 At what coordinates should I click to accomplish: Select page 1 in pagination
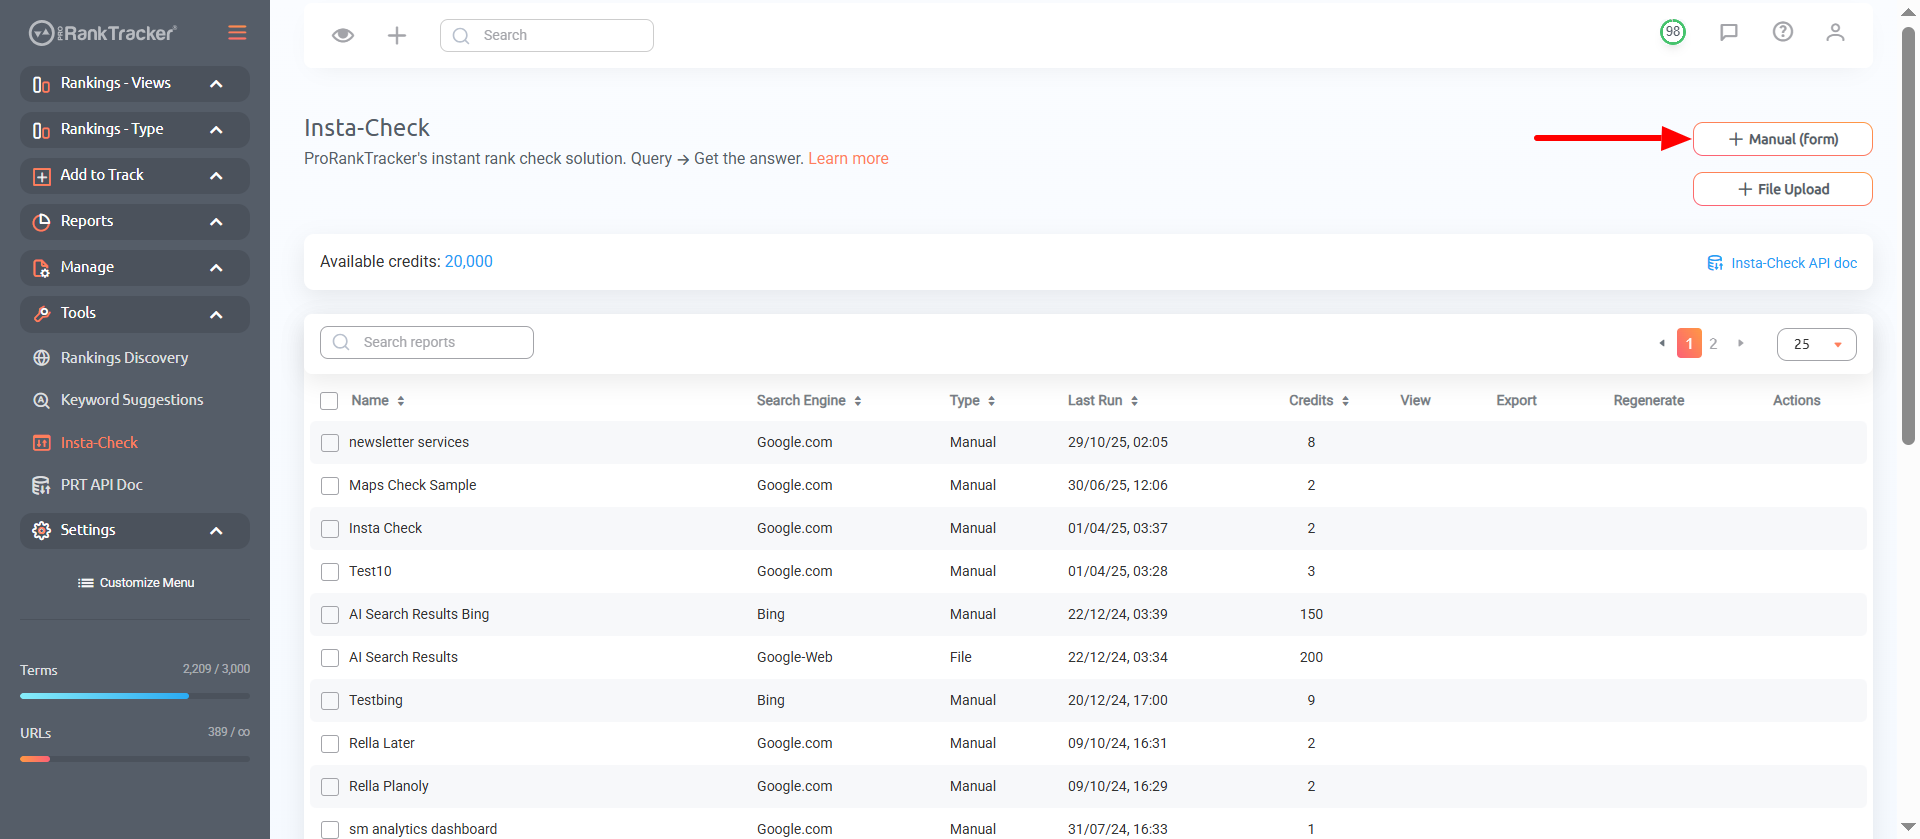pyautogui.click(x=1689, y=344)
